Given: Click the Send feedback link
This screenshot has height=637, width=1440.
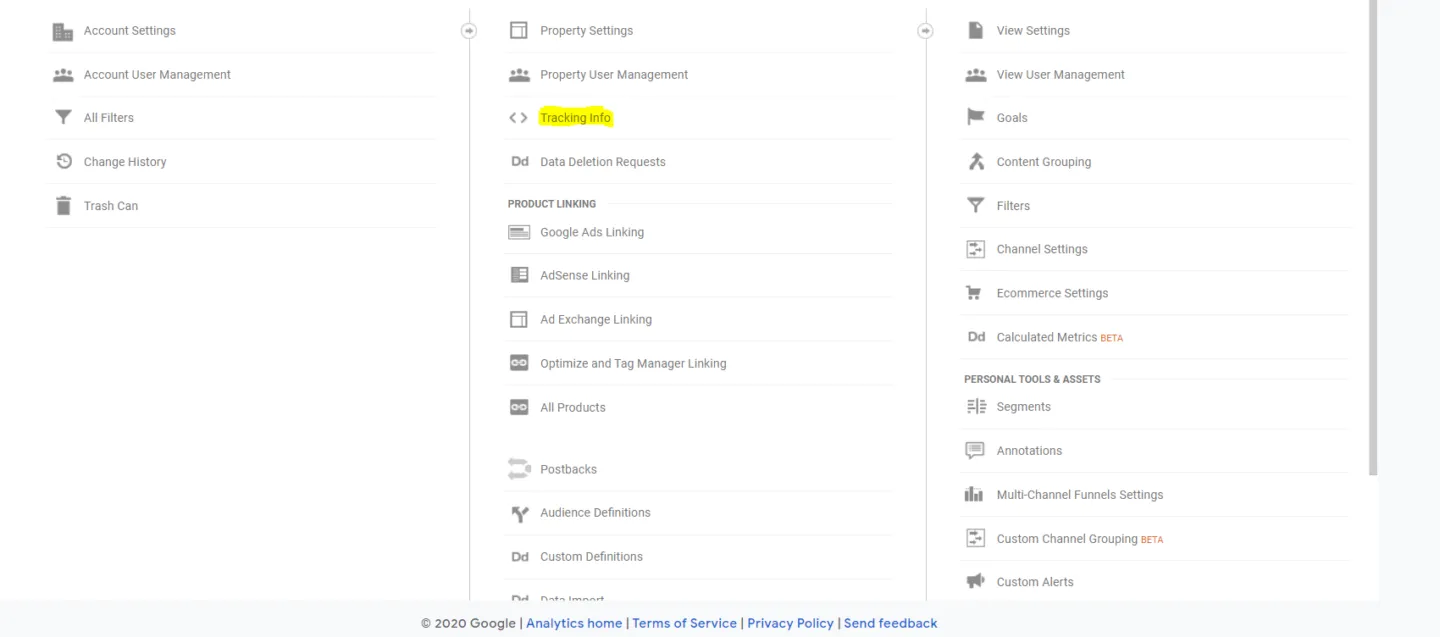Looking at the screenshot, I should 890,622.
